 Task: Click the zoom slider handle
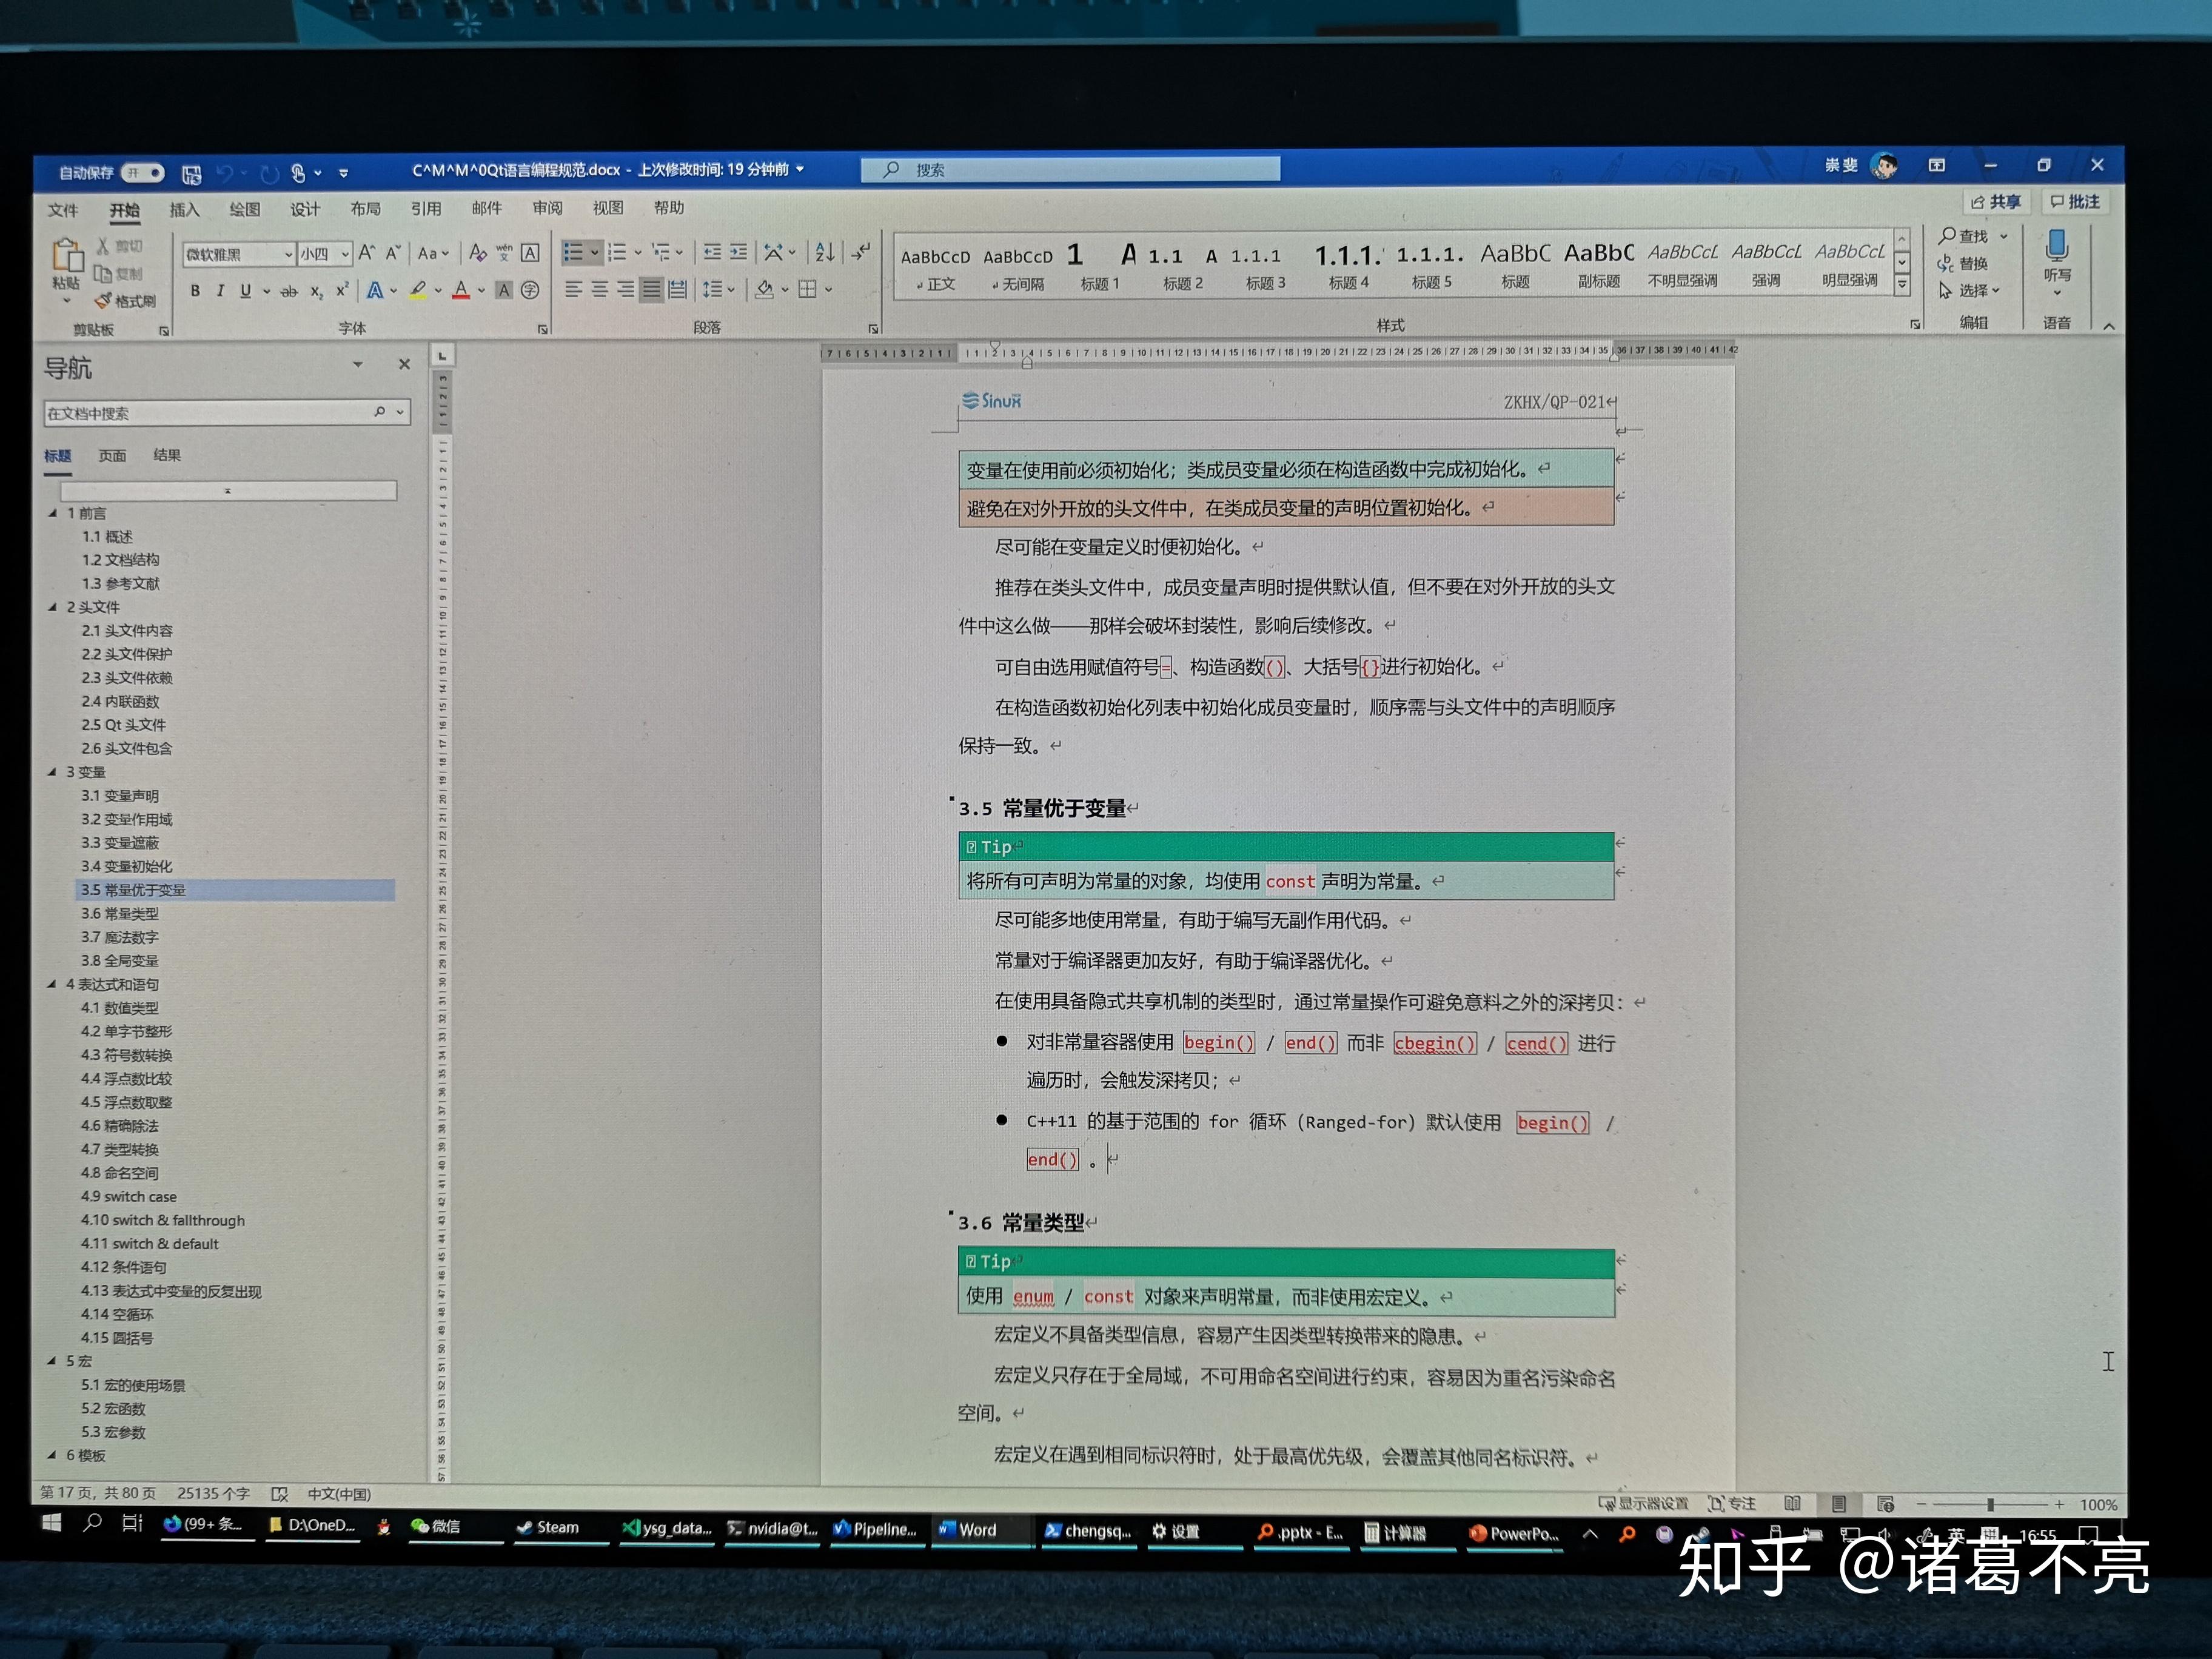click(1991, 1504)
